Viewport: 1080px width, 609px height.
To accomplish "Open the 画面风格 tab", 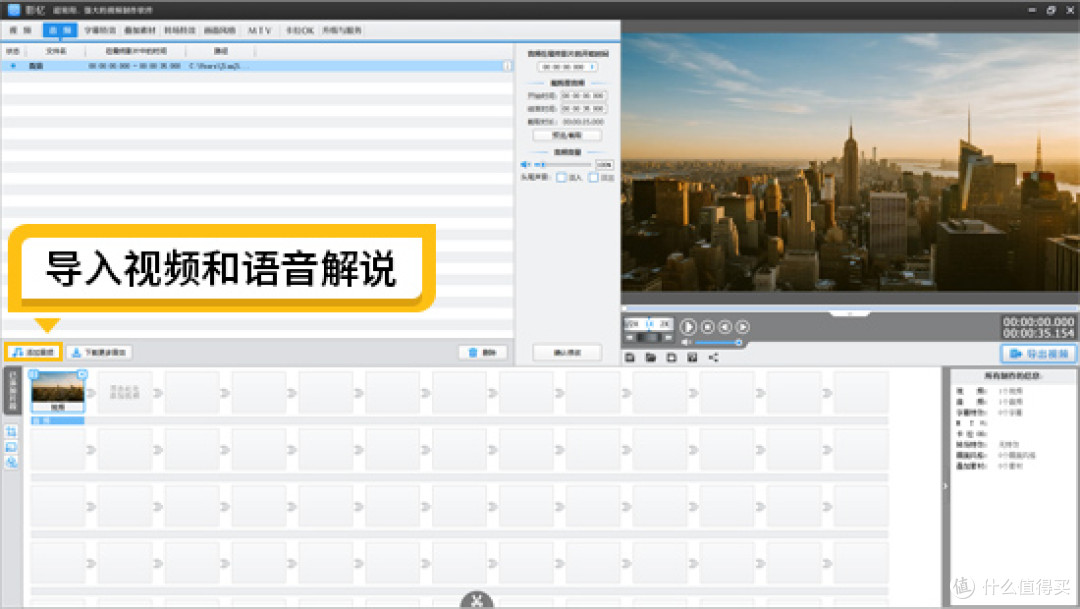I will point(220,30).
